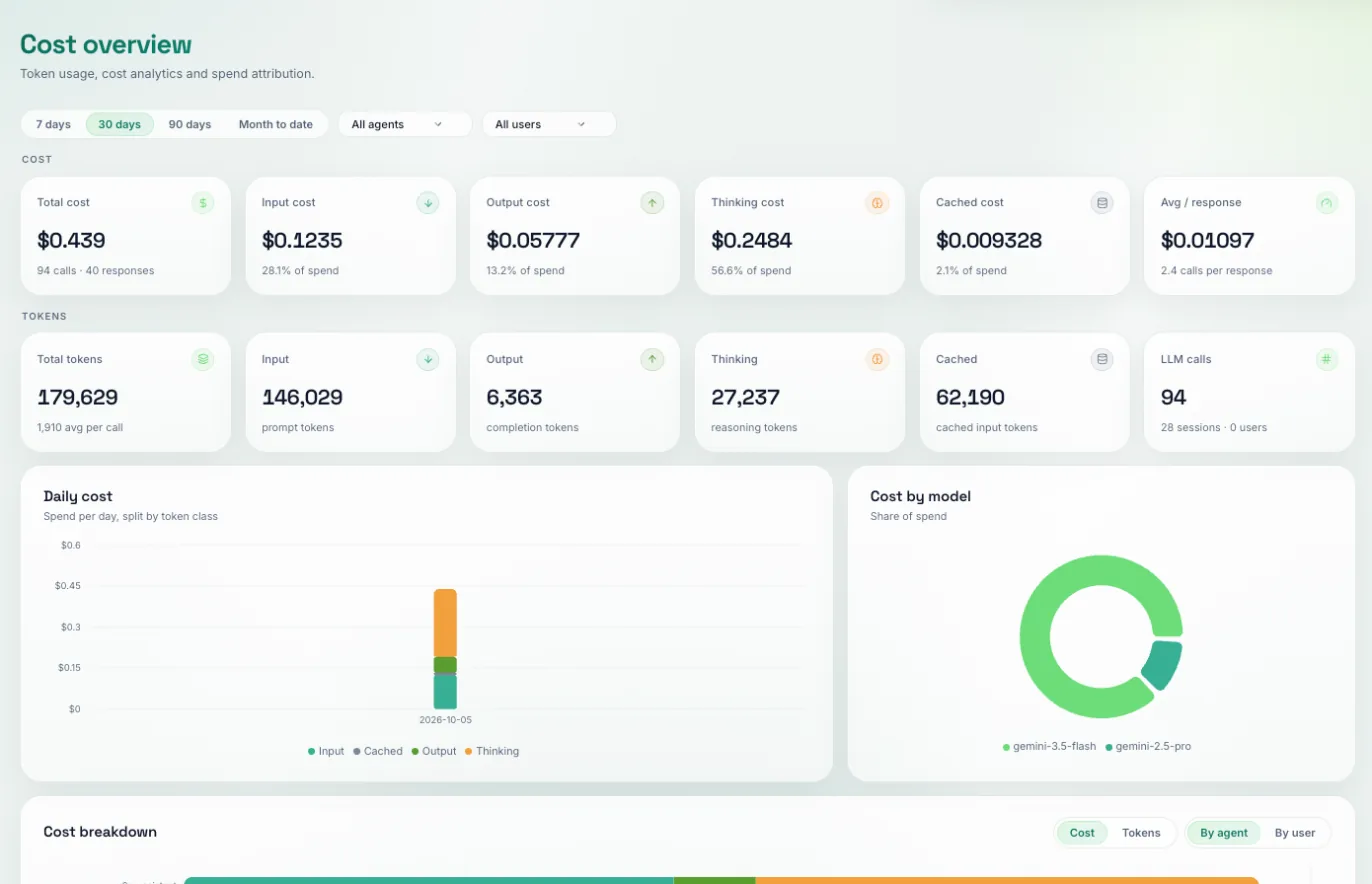Toggle Input series in Daily cost legend
The width and height of the screenshot is (1372, 884).
[x=326, y=751]
